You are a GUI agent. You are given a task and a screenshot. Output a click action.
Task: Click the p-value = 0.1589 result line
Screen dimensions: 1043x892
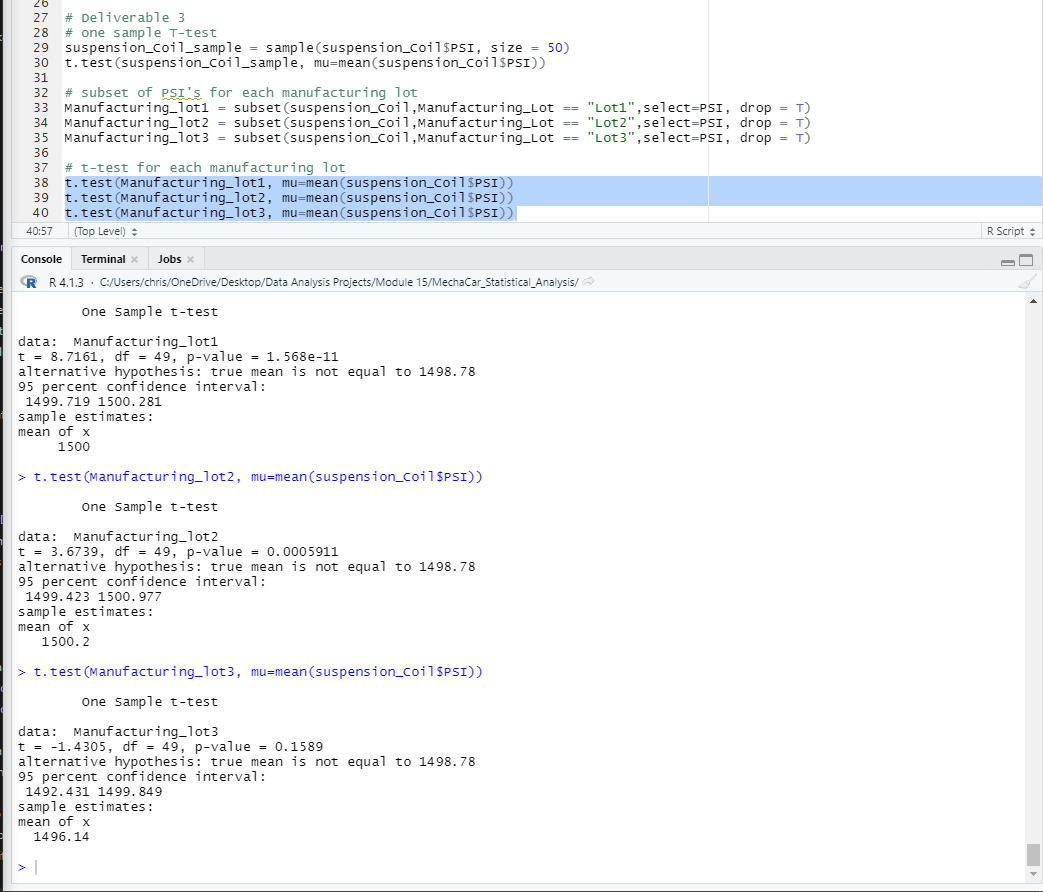(170, 746)
